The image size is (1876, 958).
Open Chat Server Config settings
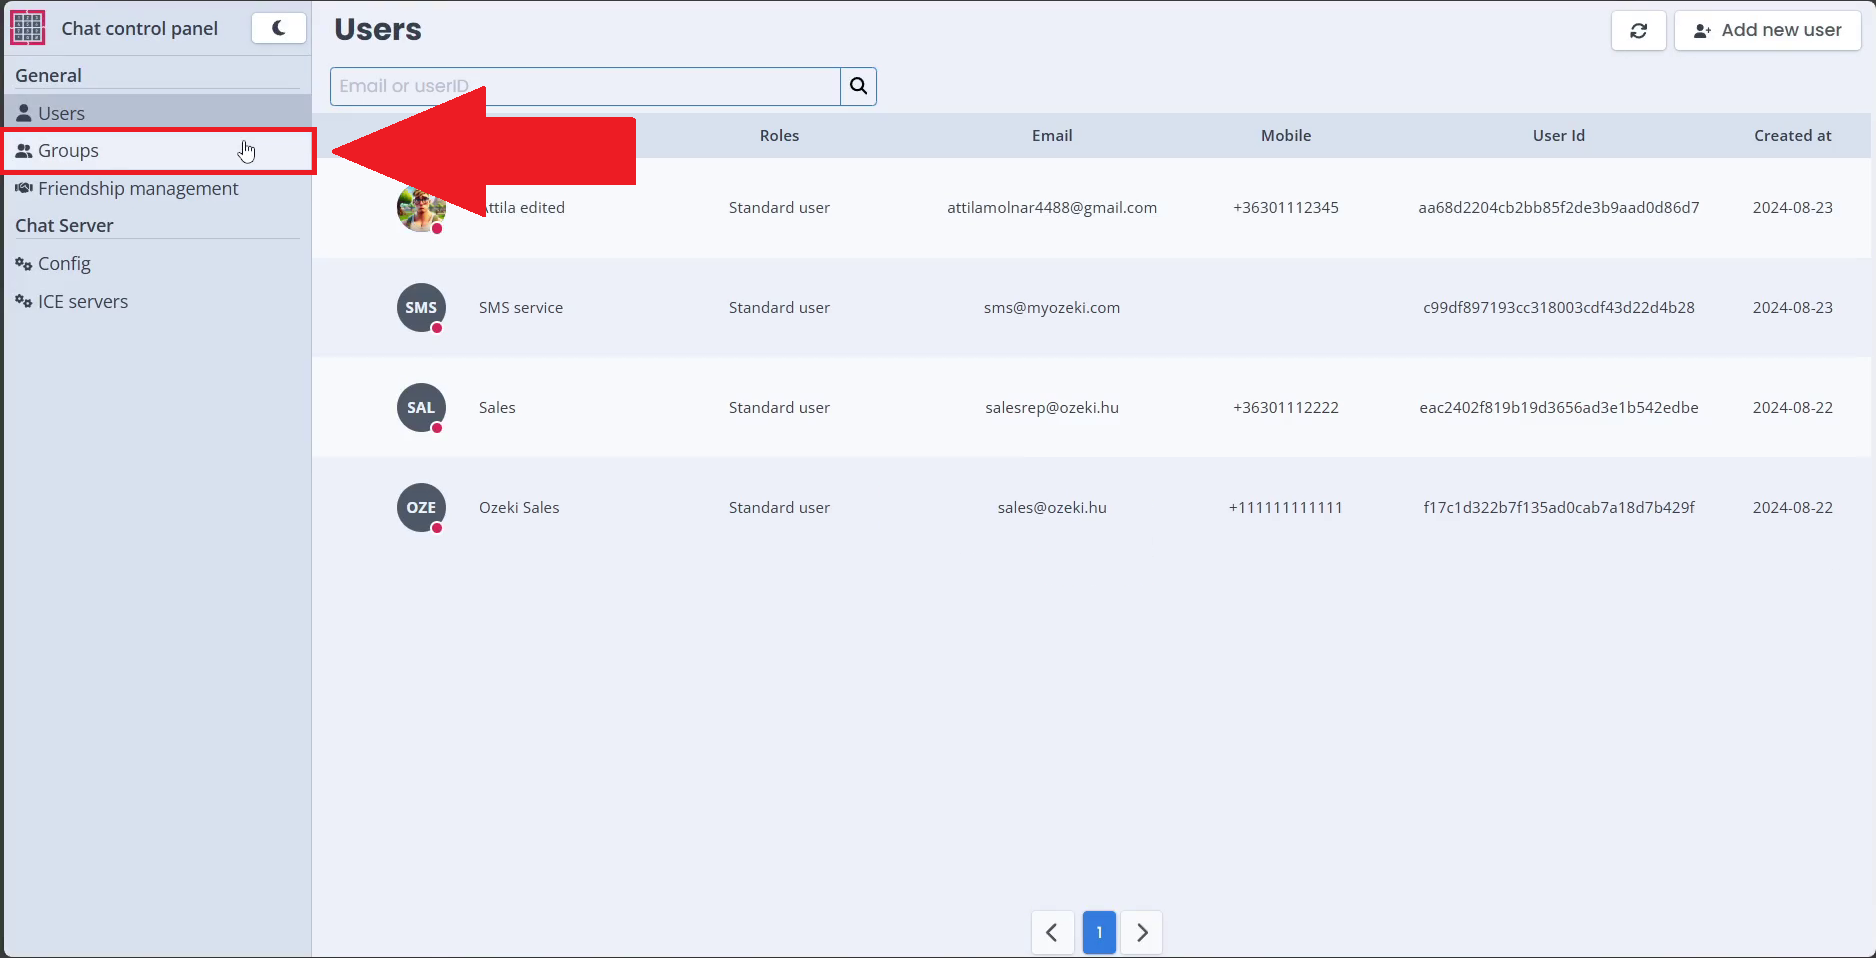64,264
